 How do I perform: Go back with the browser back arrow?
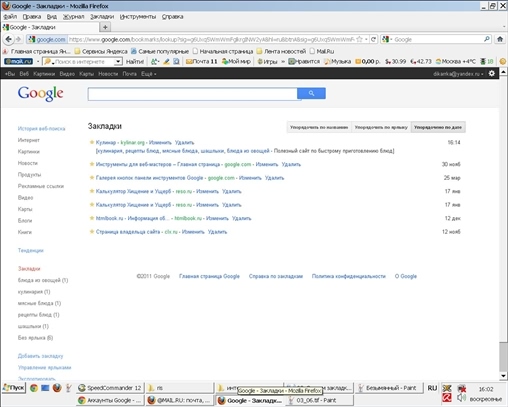click(x=9, y=39)
